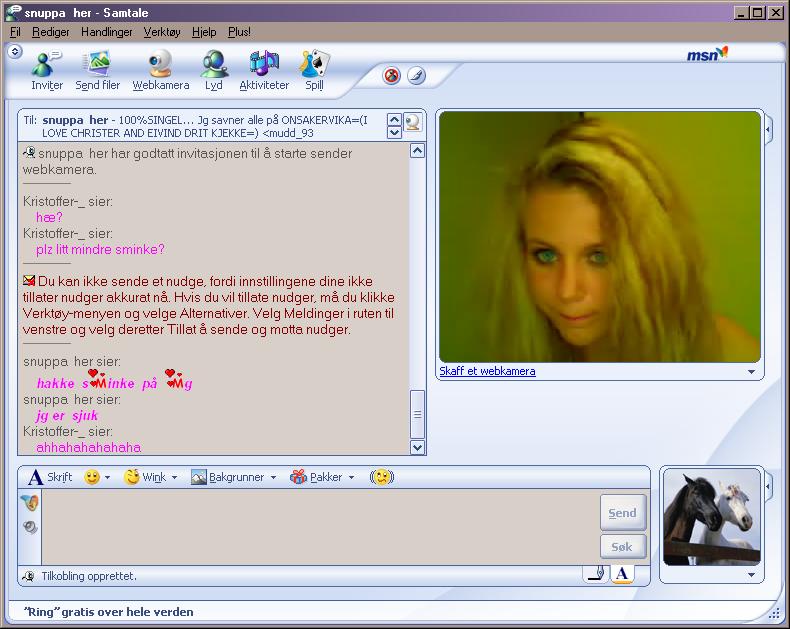790x629 pixels.
Task: Click the "Ring" gratis over hele verden ad
Action: (108, 612)
